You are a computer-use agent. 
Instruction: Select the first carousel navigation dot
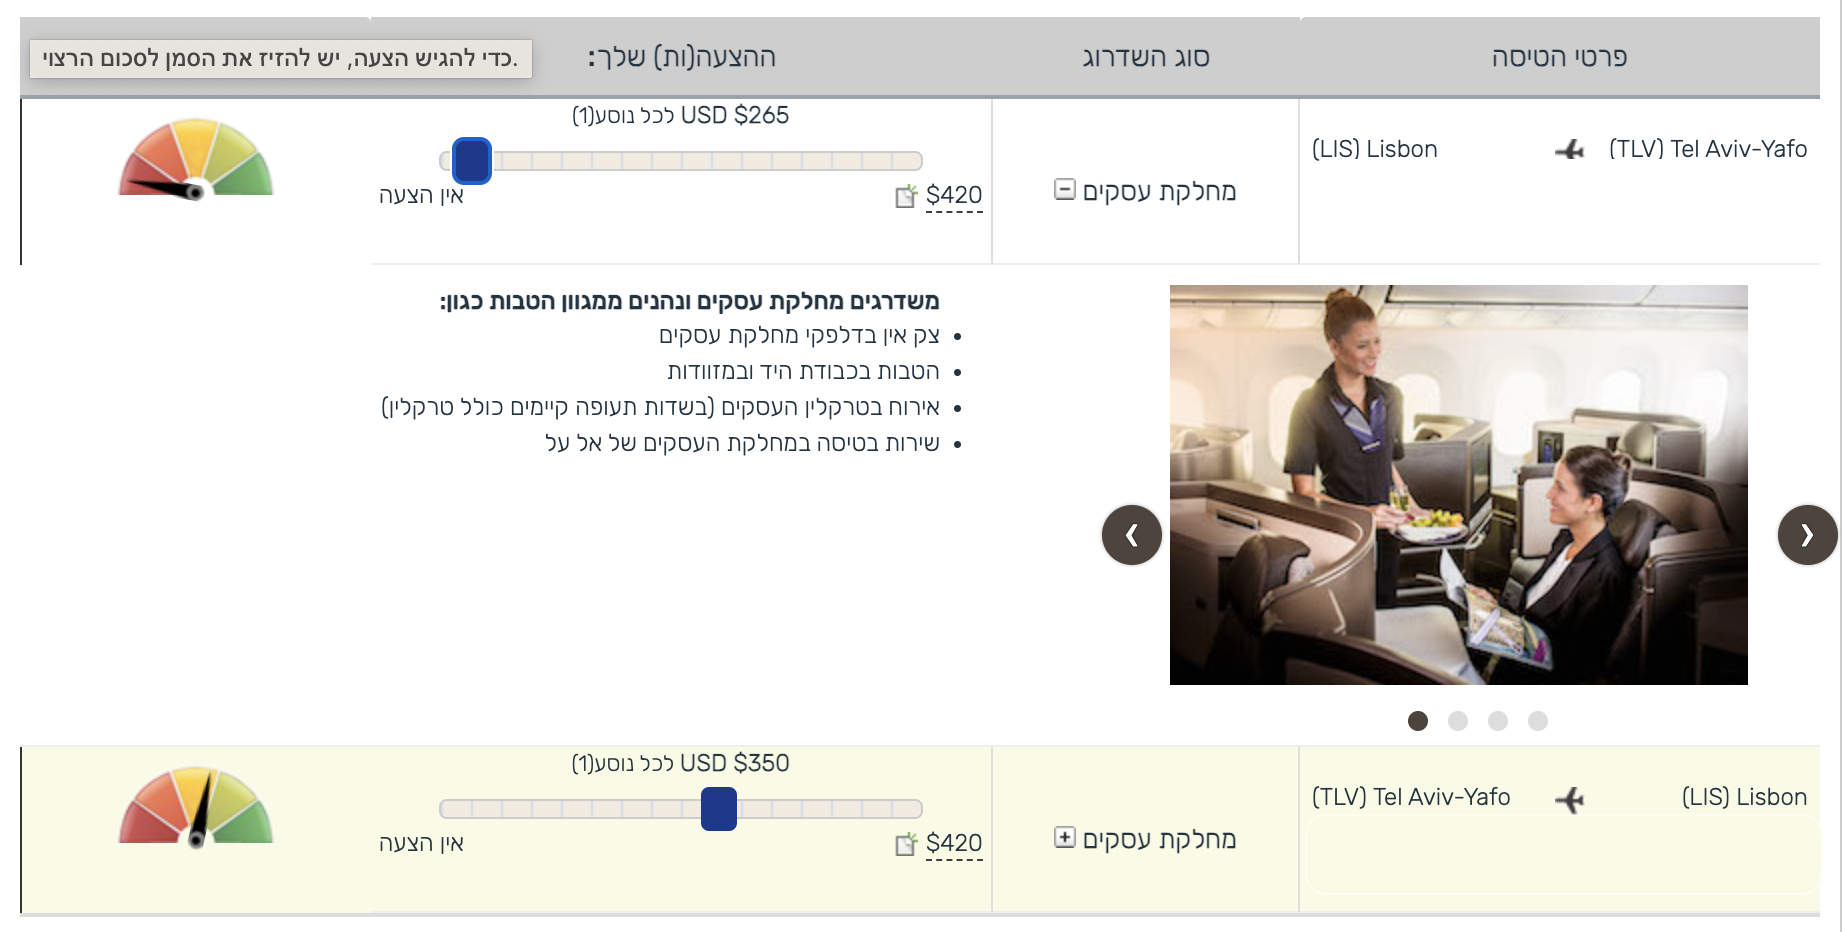(1417, 720)
